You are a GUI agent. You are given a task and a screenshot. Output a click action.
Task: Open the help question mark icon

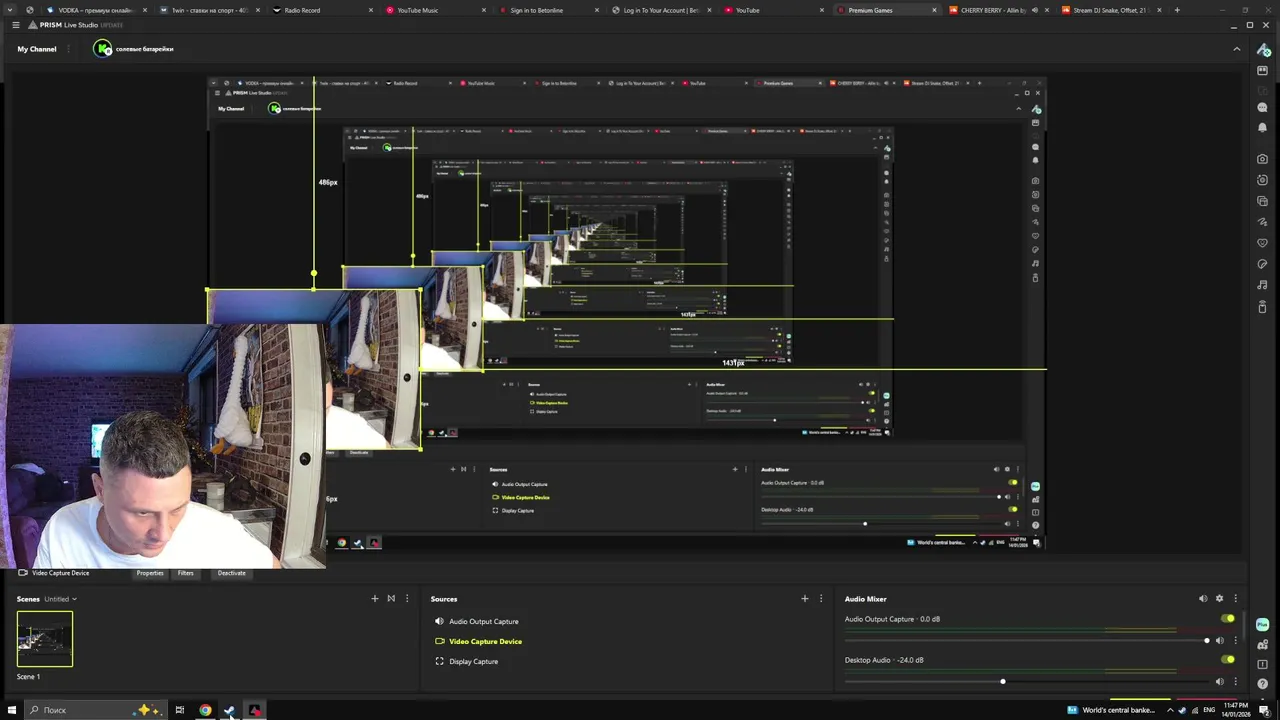point(1262,684)
